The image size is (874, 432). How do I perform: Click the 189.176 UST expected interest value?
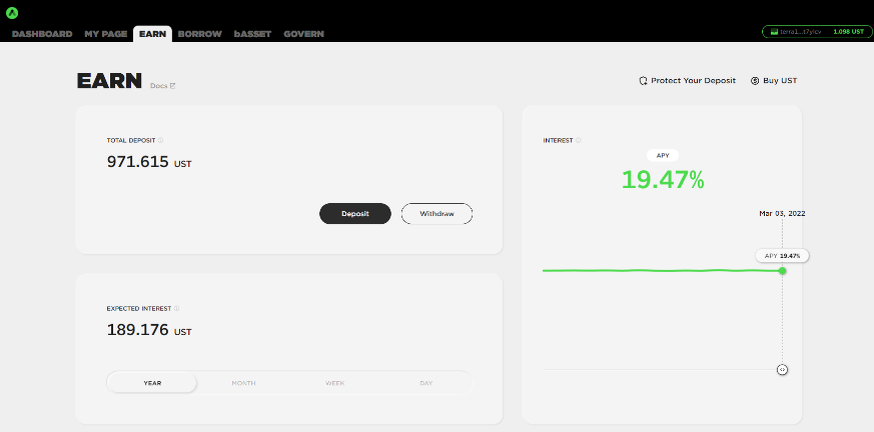pos(149,330)
